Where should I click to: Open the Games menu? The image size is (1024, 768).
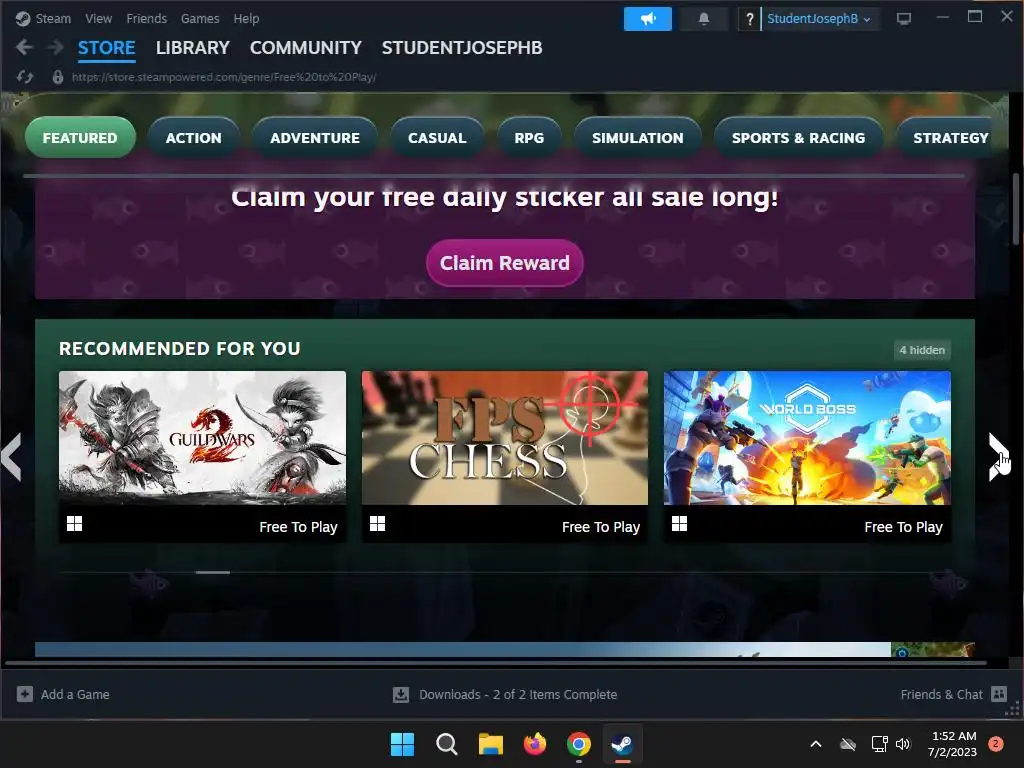(200, 19)
